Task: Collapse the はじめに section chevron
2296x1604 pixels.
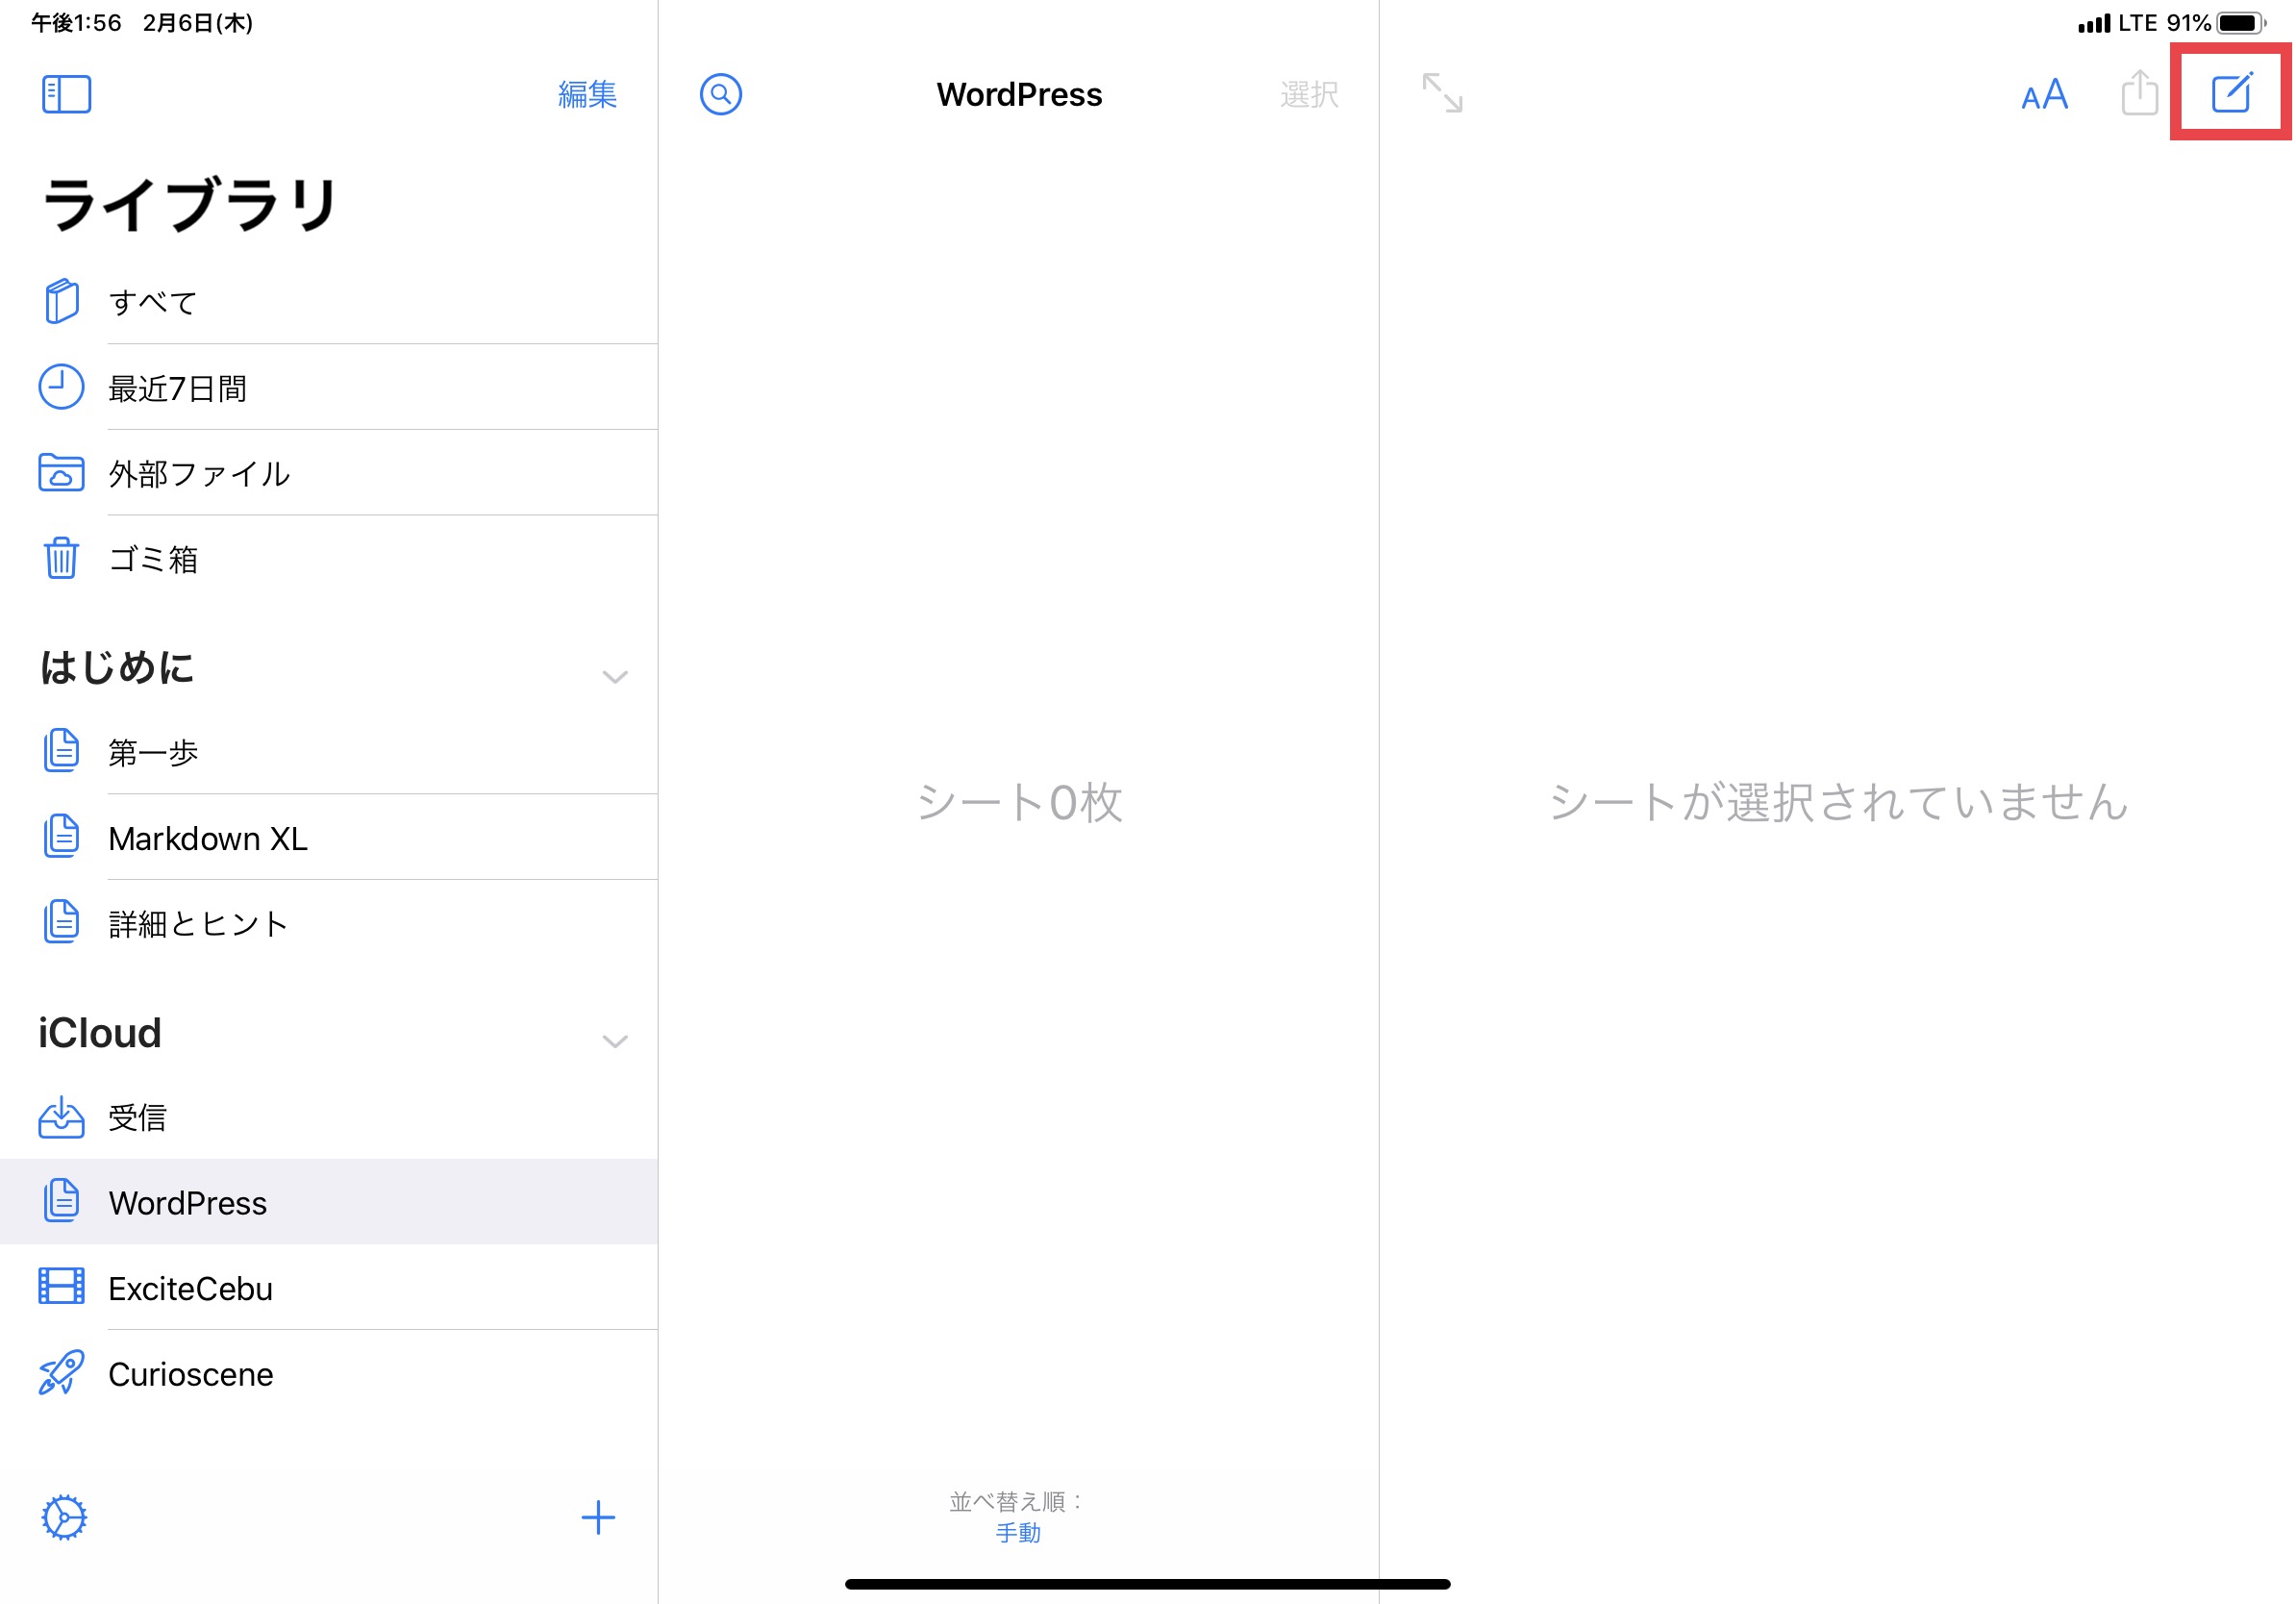Action: (x=615, y=677)
